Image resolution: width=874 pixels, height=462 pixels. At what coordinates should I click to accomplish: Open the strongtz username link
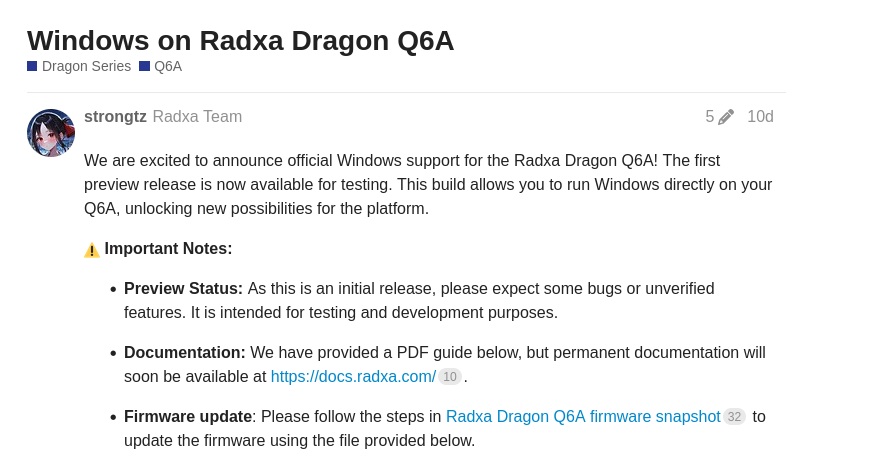(115, 117)
